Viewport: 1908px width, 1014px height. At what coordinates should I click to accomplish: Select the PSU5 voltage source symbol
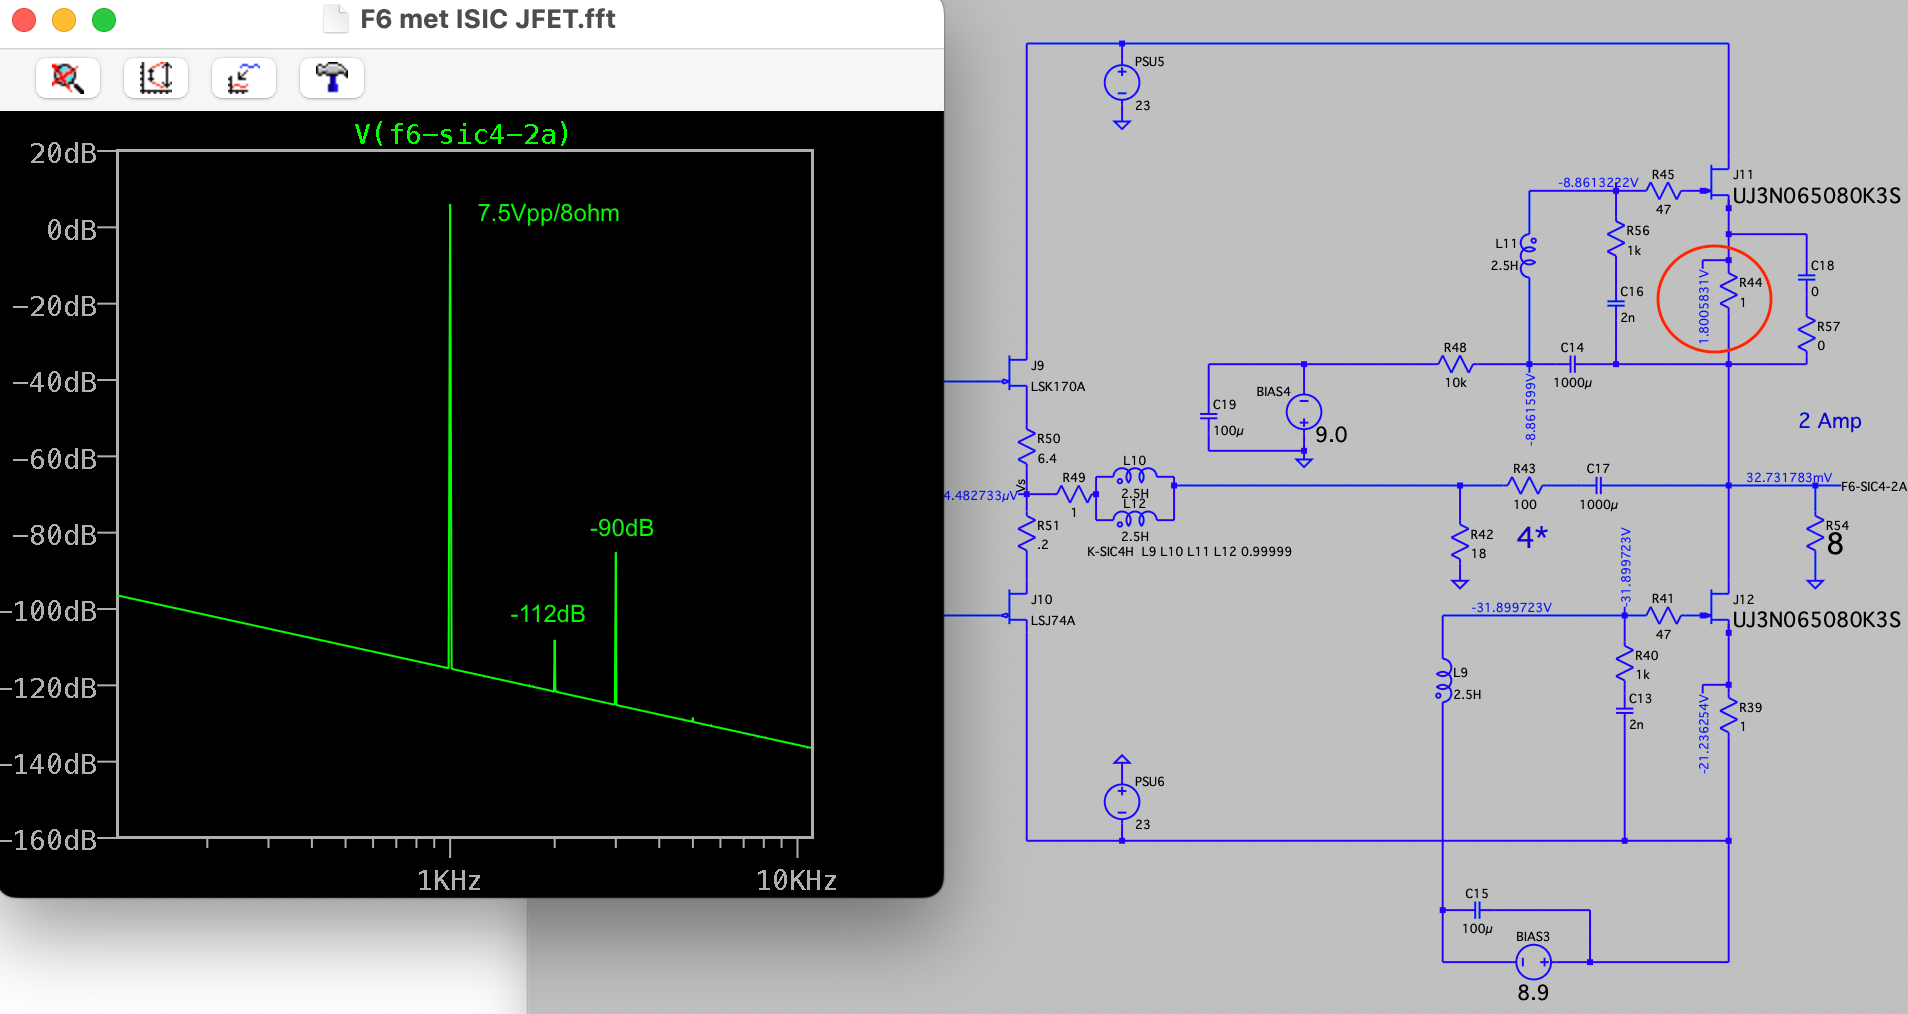point(1122,82)
